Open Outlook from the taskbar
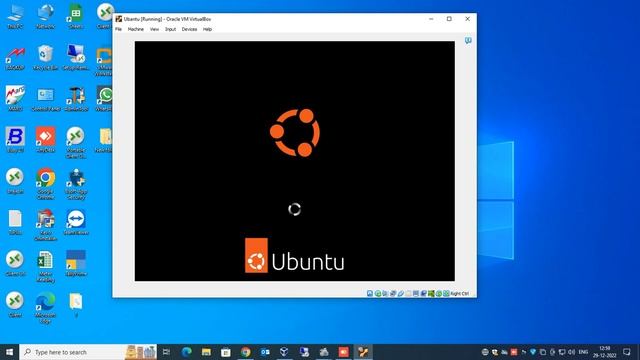Viewport: 640px width, 360px height. click(265, 352)
